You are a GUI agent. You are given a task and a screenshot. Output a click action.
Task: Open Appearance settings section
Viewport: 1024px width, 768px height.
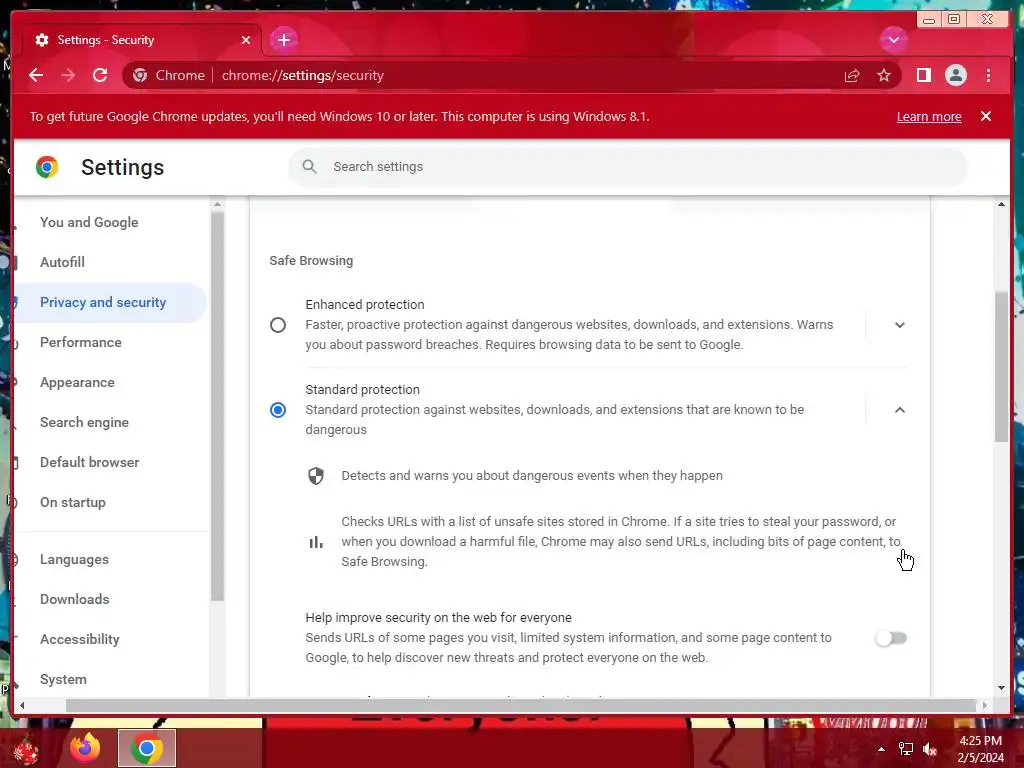tap(77, 382)
